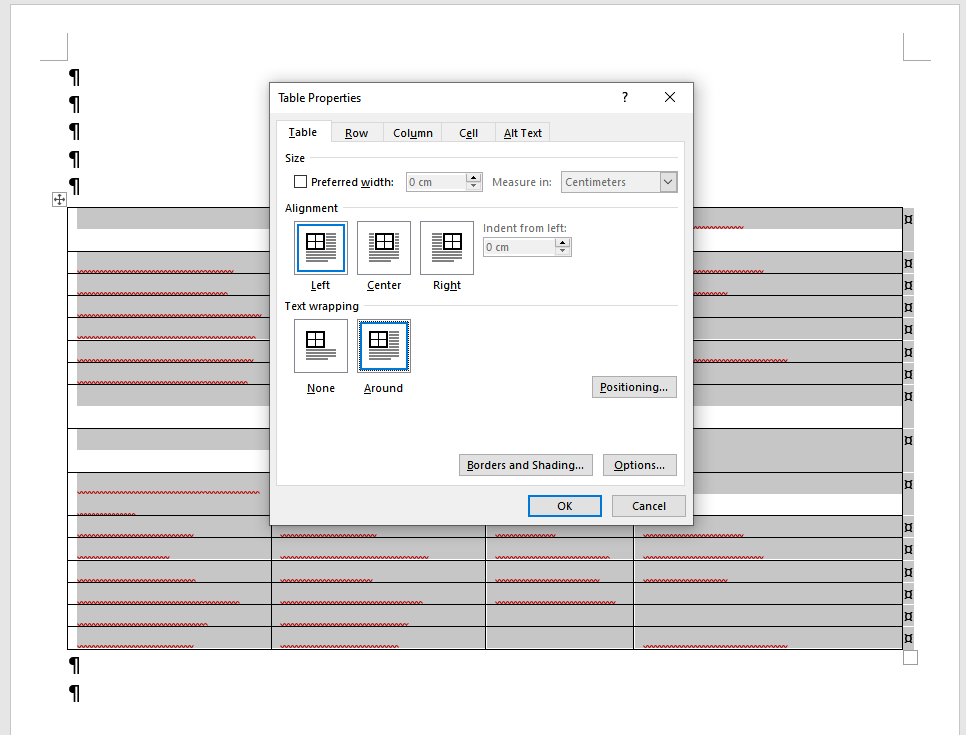Screen dimensions: 966x735
Task: Switch to the Column tab
Action: point(413,133)
